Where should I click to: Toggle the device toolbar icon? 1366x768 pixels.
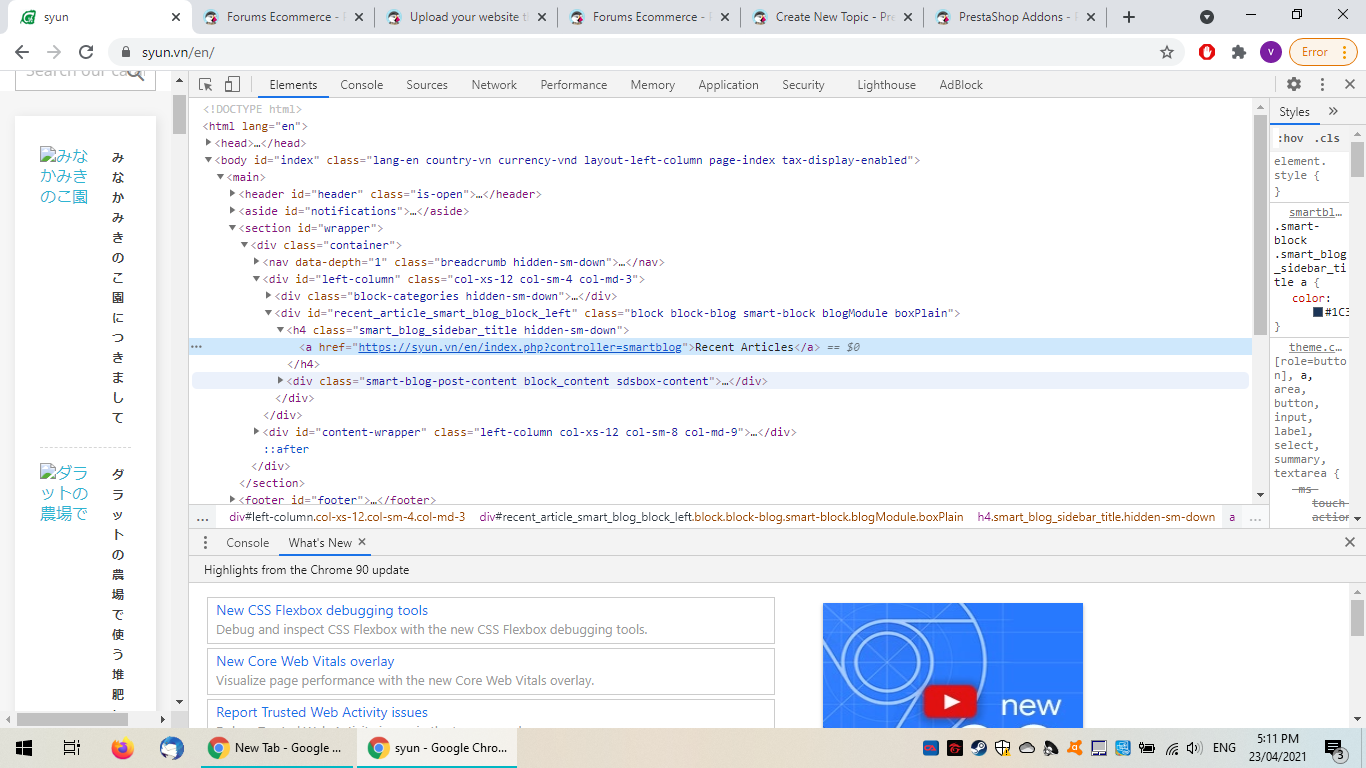232,85
